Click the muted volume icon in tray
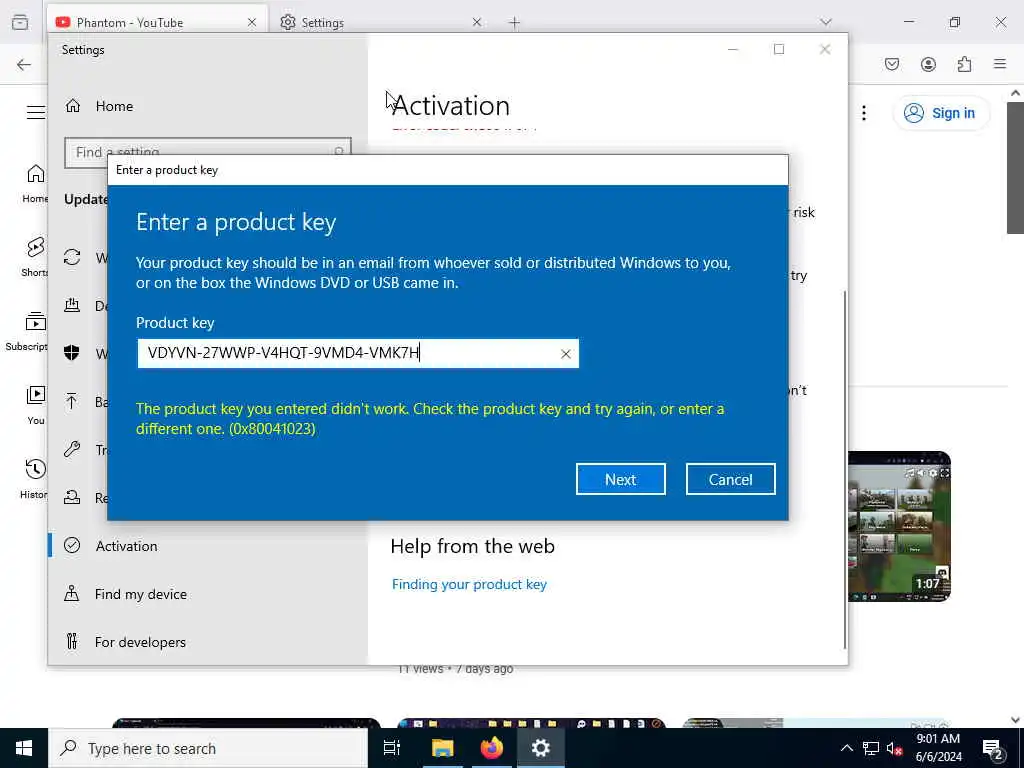This screenshot has height=768, width=1024. click(x=894, y=749)
